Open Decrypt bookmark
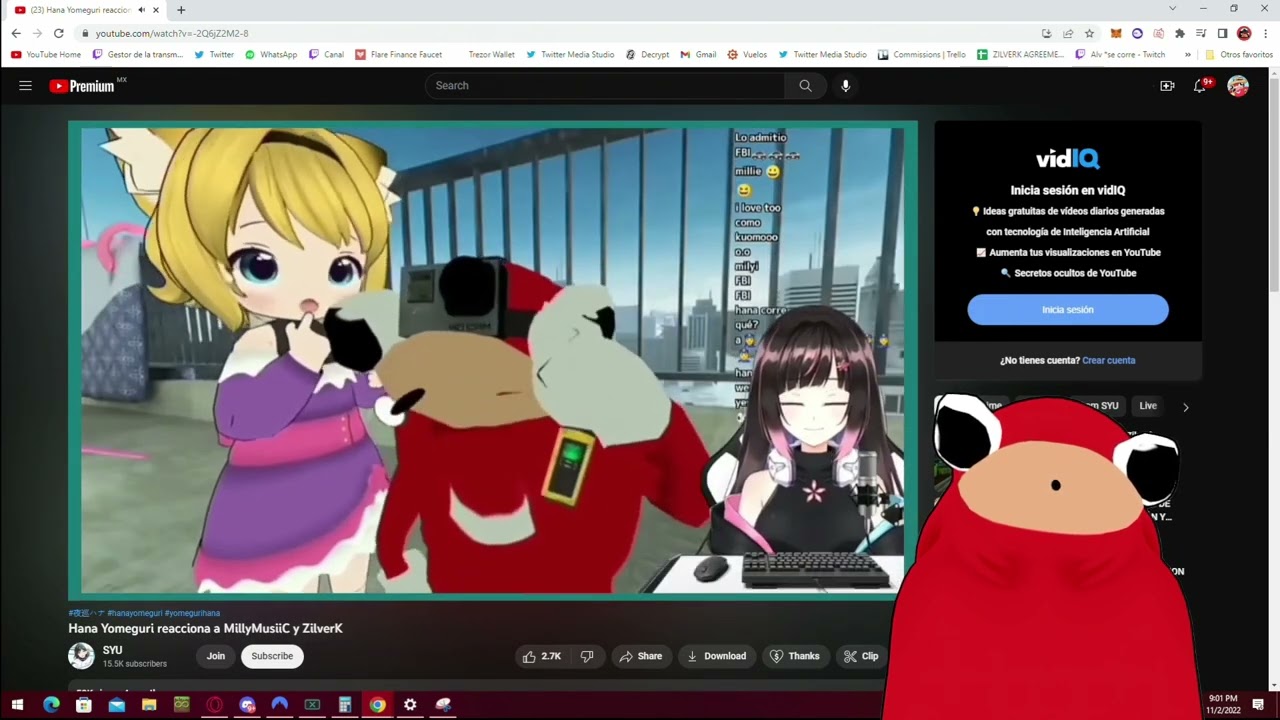The height and width of the screenshot is (720, 1280). click(x=647, y=55)
